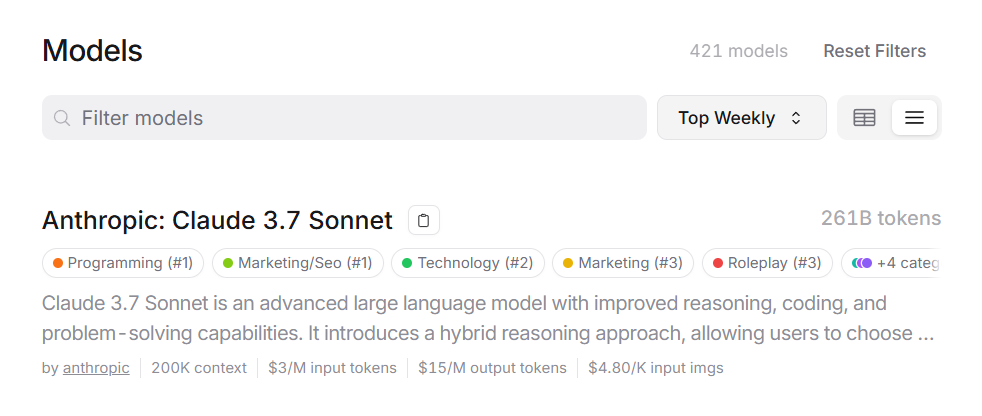Select the Marketing (#3) category tag
This screenshot has height=416, width=982.
[623, 263]
